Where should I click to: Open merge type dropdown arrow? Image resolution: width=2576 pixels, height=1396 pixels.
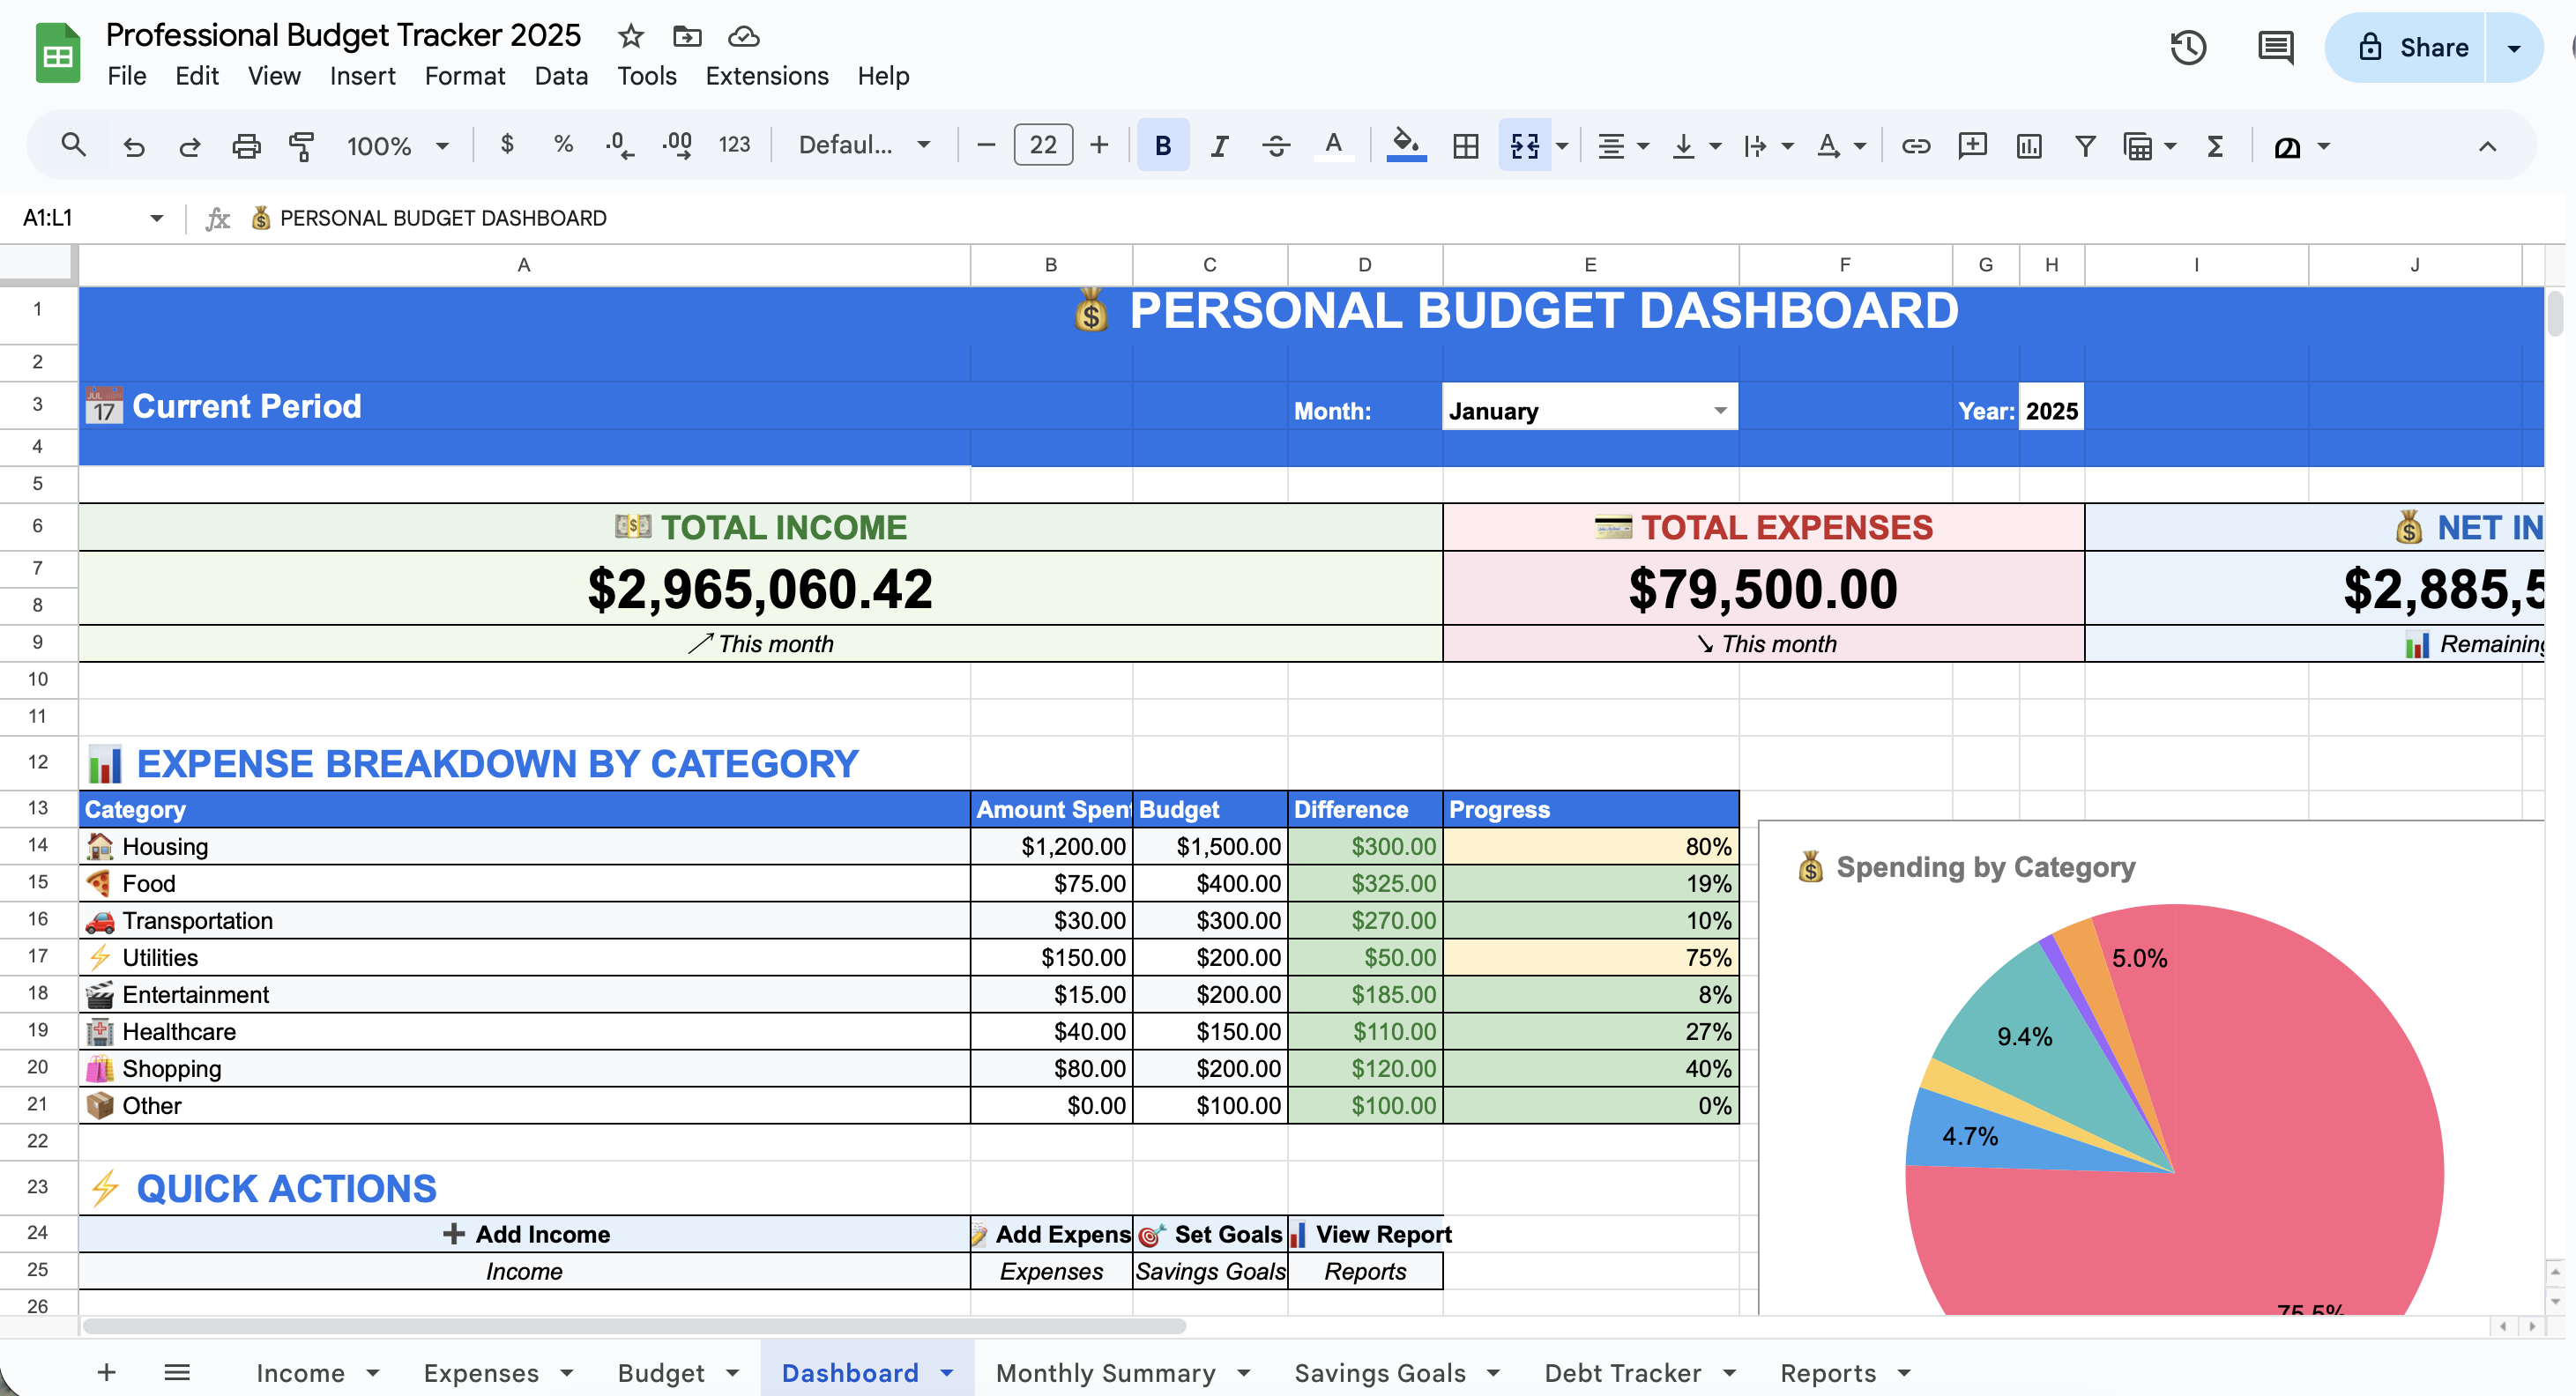(x=1561, y=146)
